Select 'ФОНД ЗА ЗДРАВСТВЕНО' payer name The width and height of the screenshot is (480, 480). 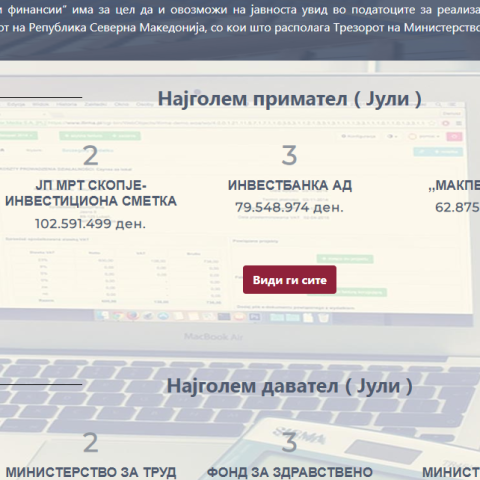(x=289, y=472)
